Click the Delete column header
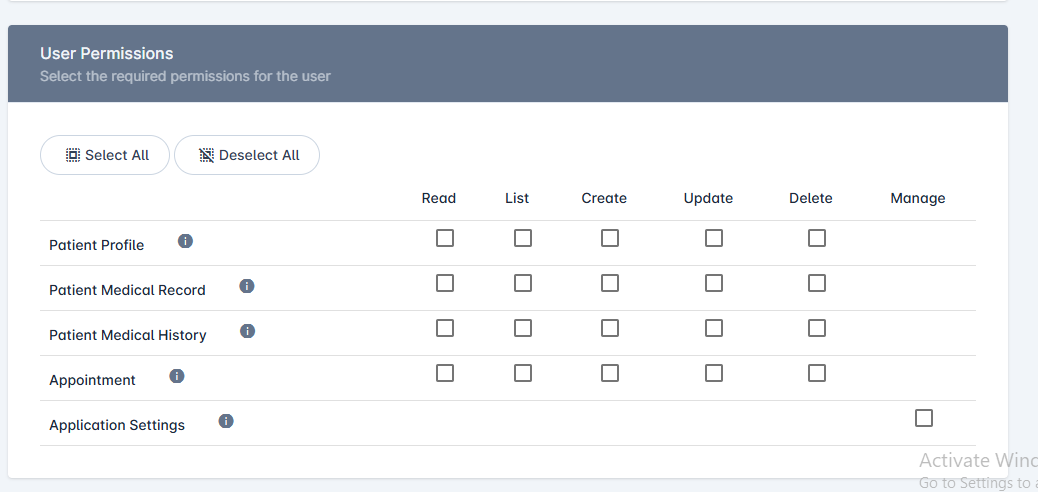Viewport: 1038px width, 492px height. coord(811,198)
